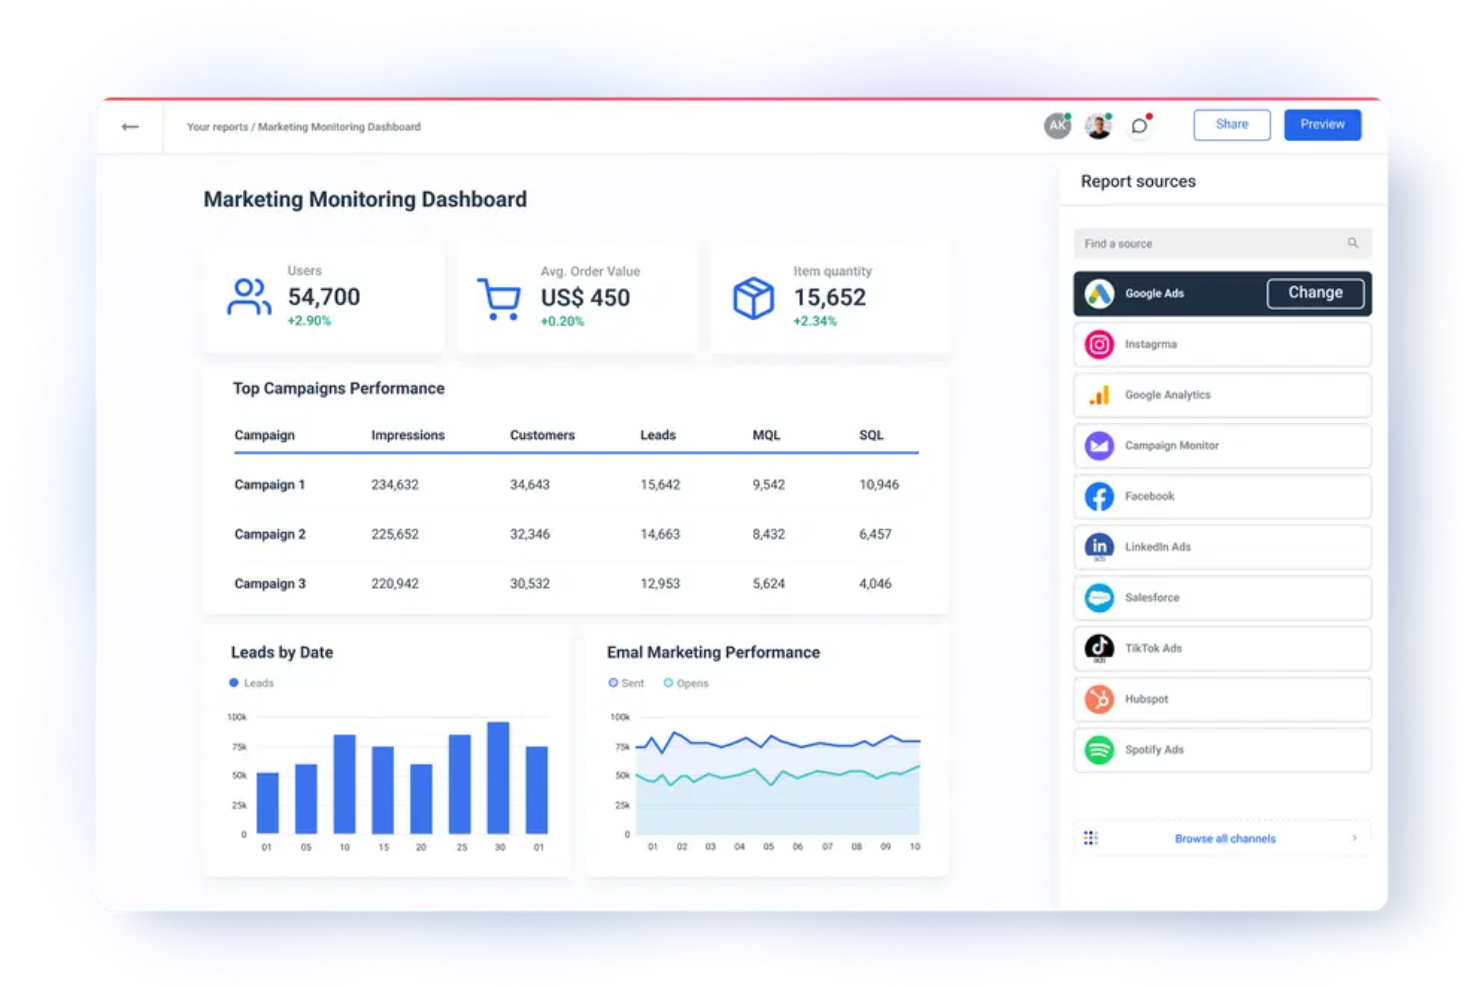1480x987 pixels.
Task: Click the AK avatar thumbnail
Action: 1057,124
